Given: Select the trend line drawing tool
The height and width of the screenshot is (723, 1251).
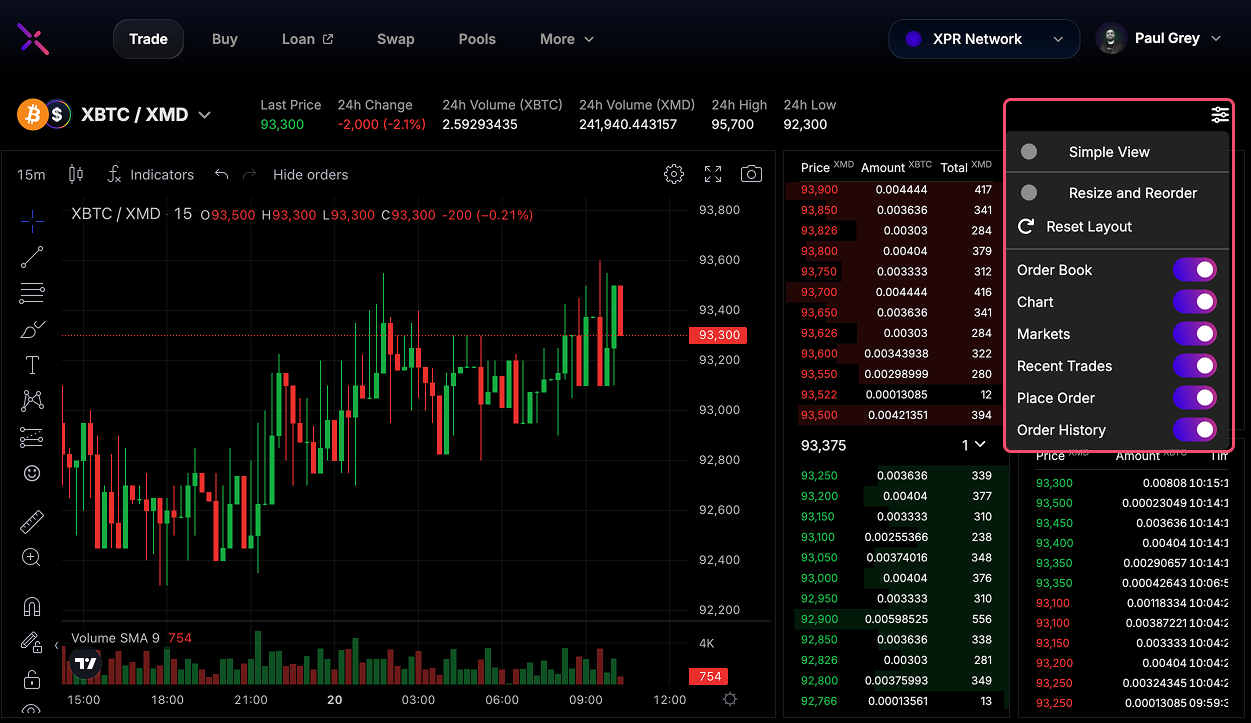Looking at the screenshot, I should coord(32,257).
